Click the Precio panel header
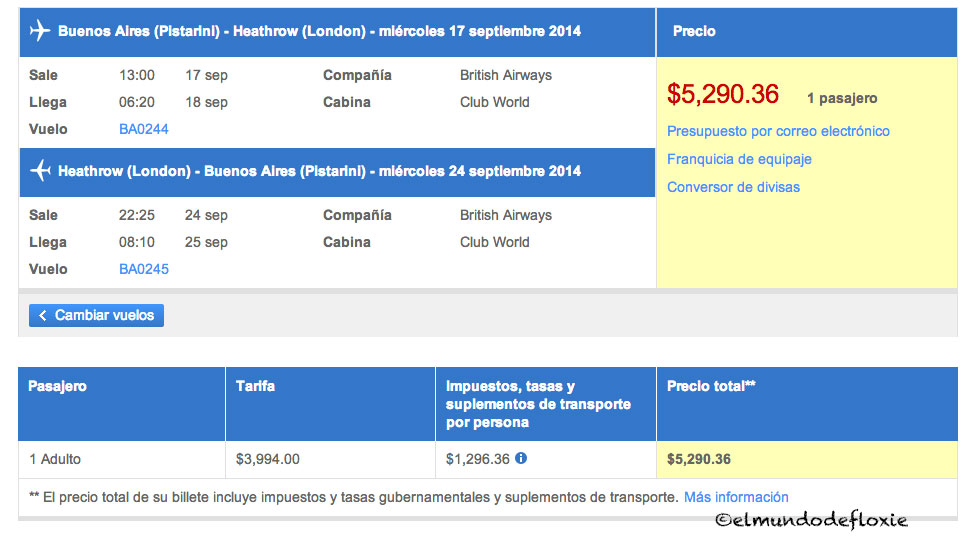This screenshot has height=552, width=978. (x=807, y=32)
